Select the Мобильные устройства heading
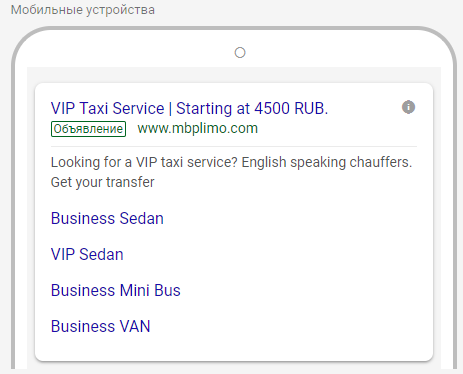The height and width of the screenshot is (374, 463). pos(83,10)
